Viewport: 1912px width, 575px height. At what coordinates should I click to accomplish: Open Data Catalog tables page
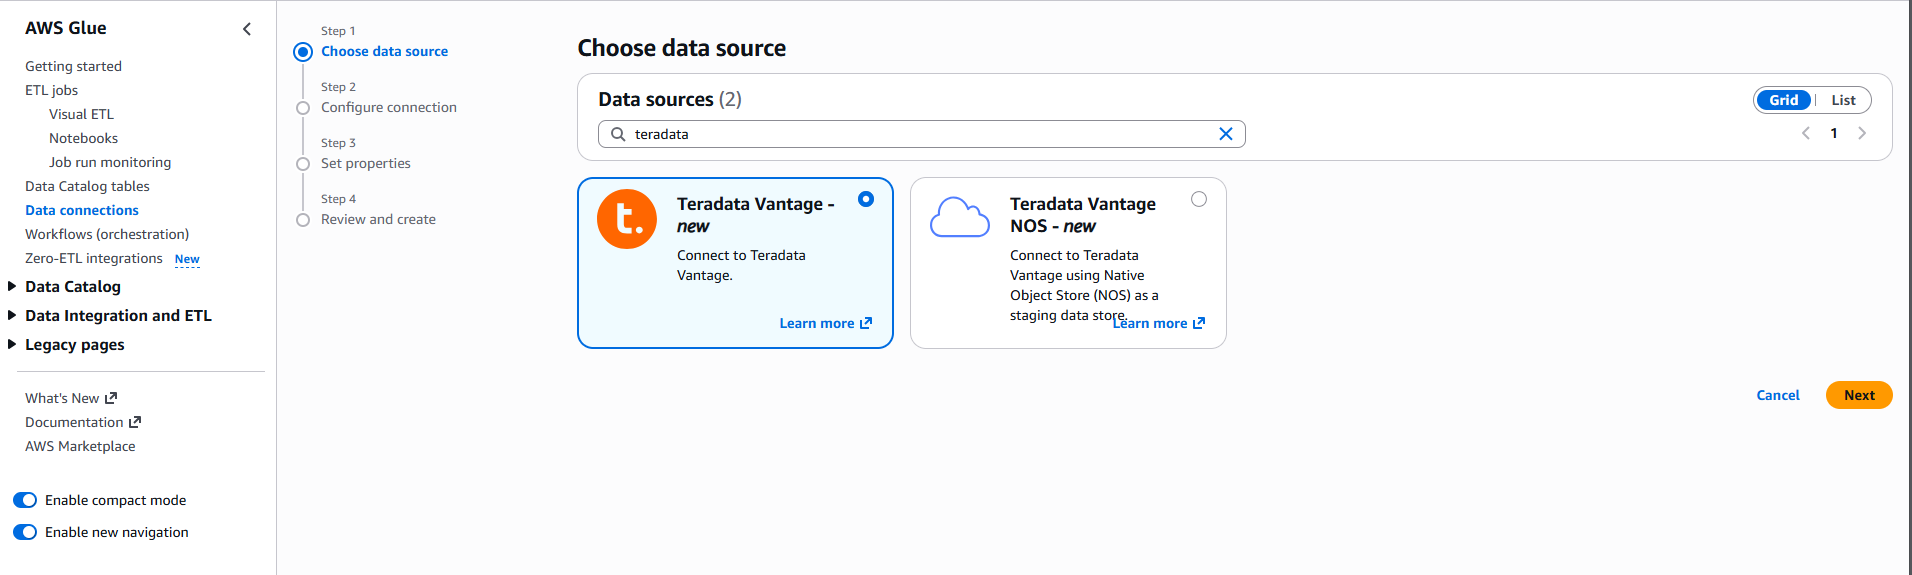pyautogui.click(x=87, y=186)
